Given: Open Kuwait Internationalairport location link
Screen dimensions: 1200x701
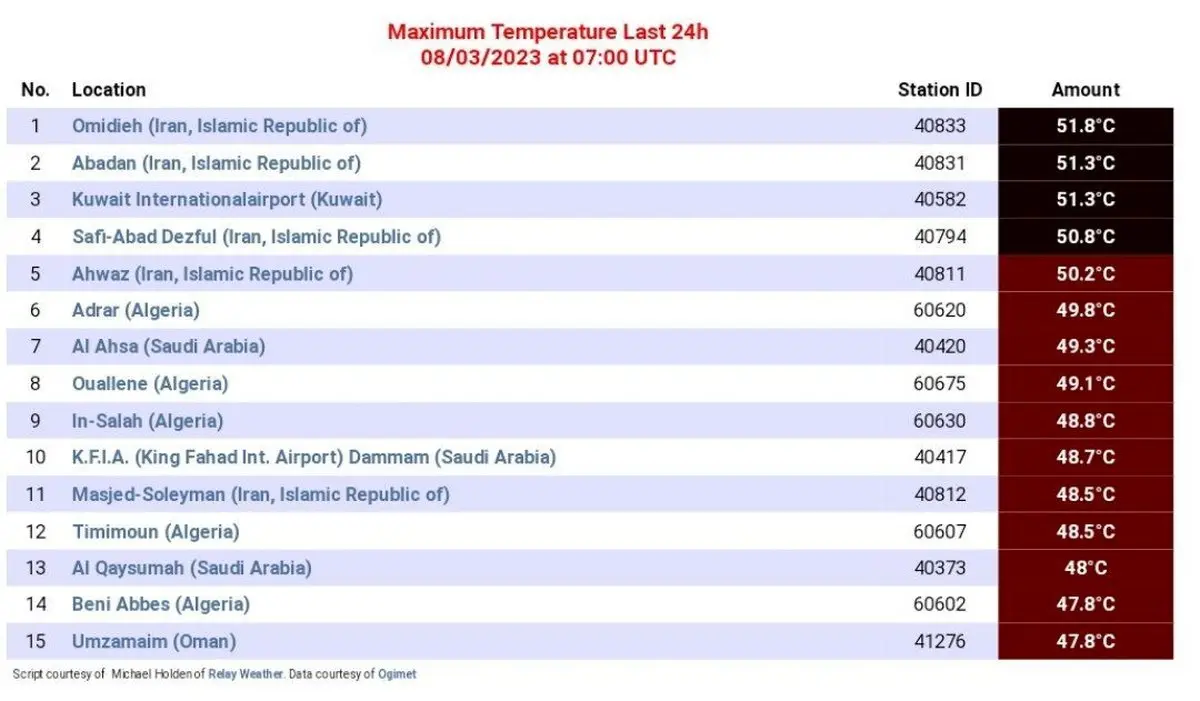Looking at the screenshot, I should [x=227, y=199].
